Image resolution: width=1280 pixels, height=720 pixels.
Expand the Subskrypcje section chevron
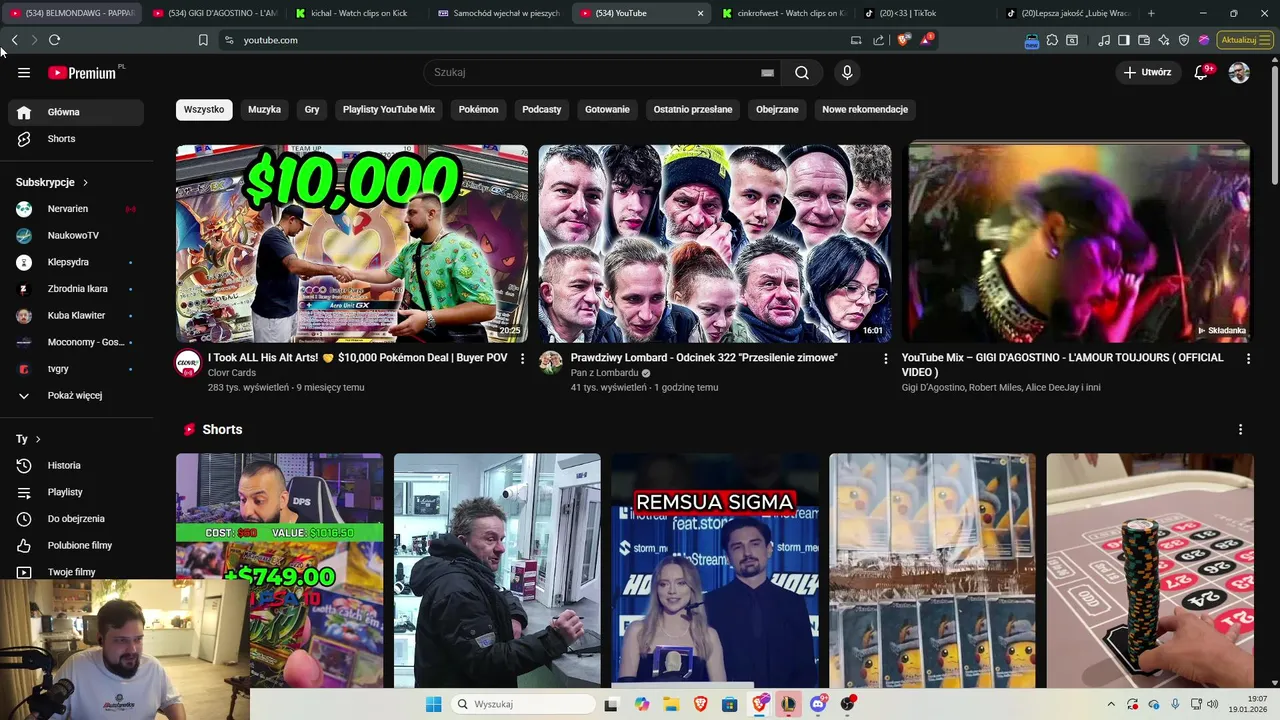pyautogui.click(x=85, y=183)
